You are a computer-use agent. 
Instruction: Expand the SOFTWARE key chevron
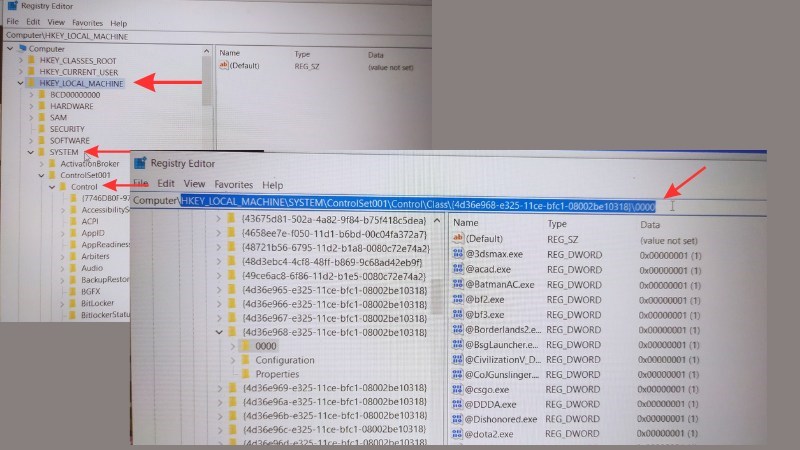pyautogui.click(x=31, y=140)
